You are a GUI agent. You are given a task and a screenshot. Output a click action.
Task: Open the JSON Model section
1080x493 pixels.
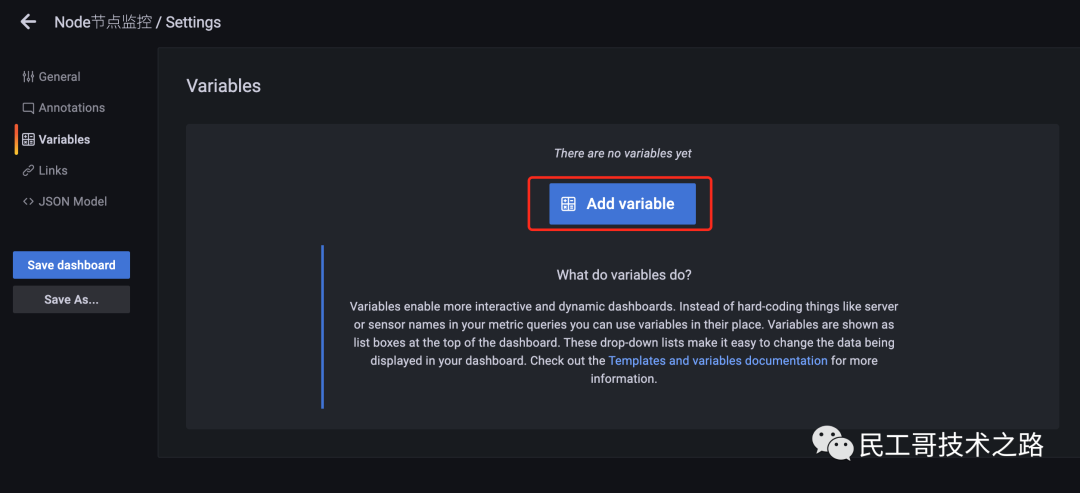(x=65, y=202)
